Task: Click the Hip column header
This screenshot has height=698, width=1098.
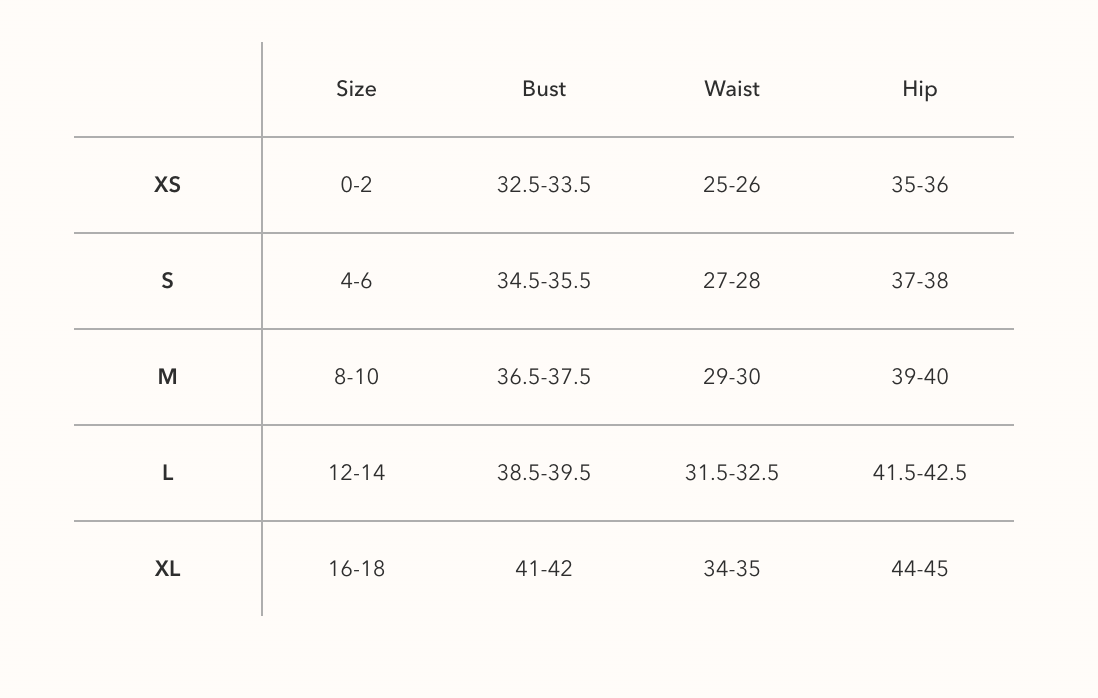Action: point(920,89)
